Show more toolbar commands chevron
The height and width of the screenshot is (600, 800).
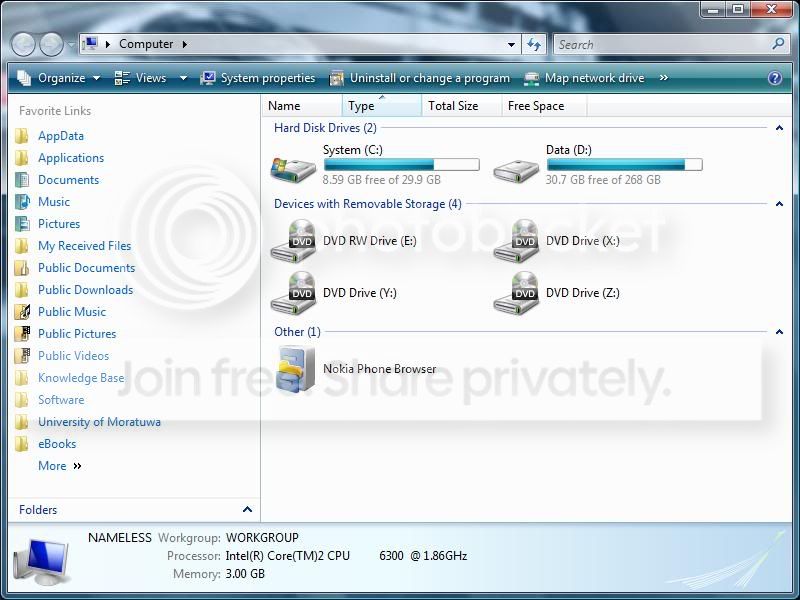pyautogui.click(x=663, y=78)
